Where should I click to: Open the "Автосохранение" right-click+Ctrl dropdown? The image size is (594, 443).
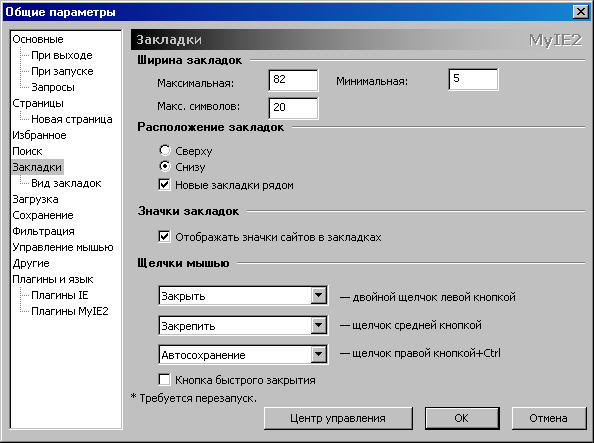click(x=243, y=355)
